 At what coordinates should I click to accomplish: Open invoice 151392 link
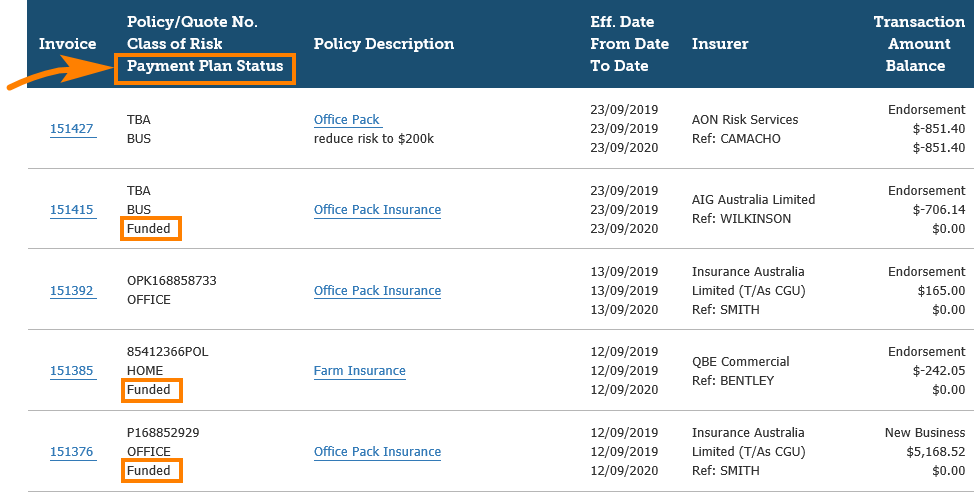tap(71, 291)
